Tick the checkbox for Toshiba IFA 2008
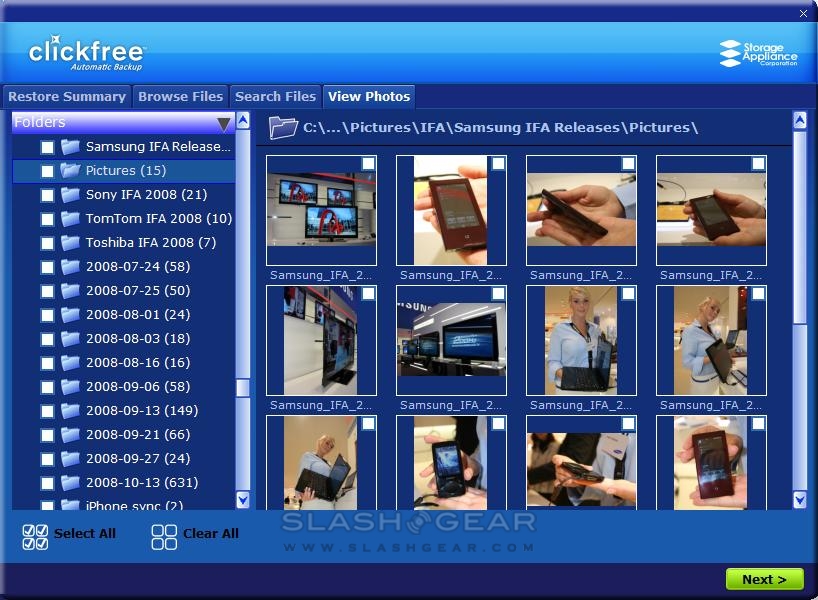This screenshot has height=600, width=818. (x=47, y=244)
